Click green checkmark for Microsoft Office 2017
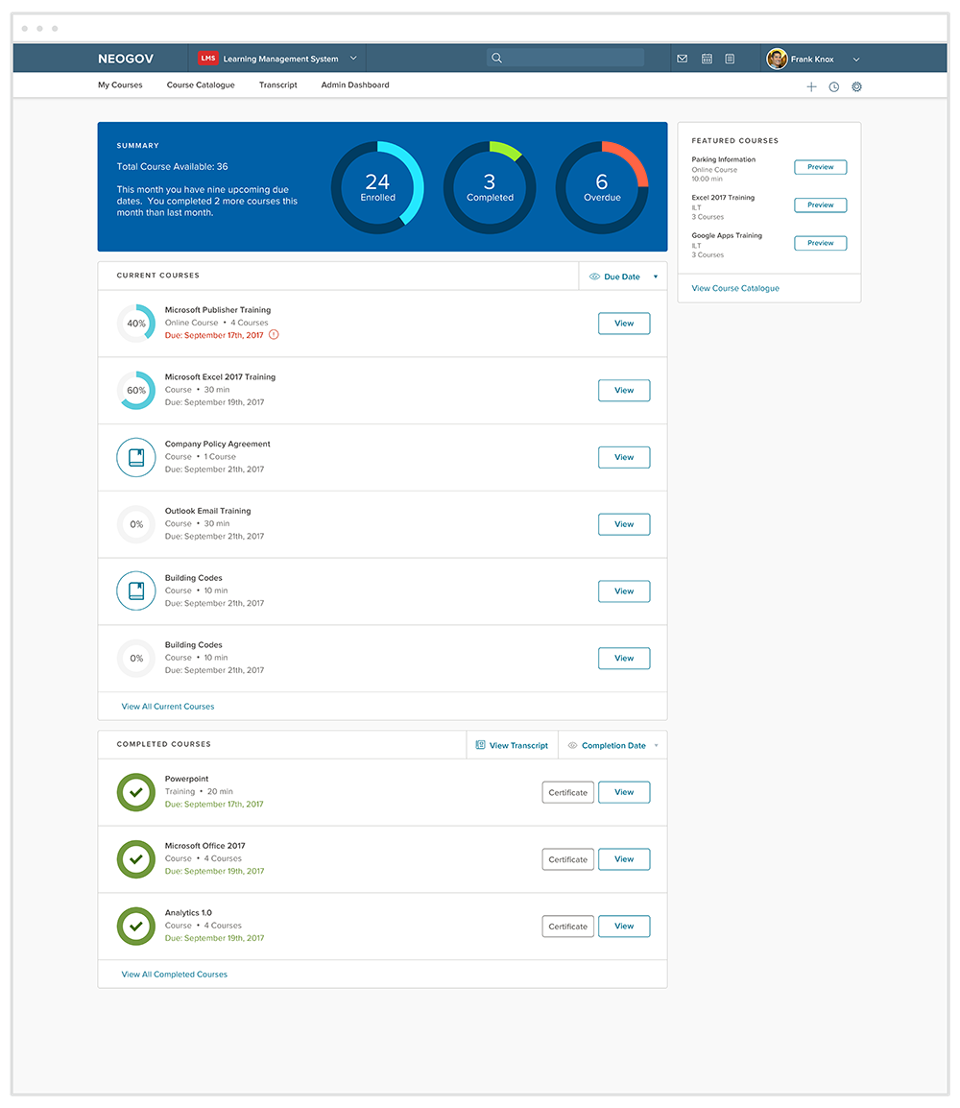The height and width of the screenshot is (1108, 960). (136, 859)
